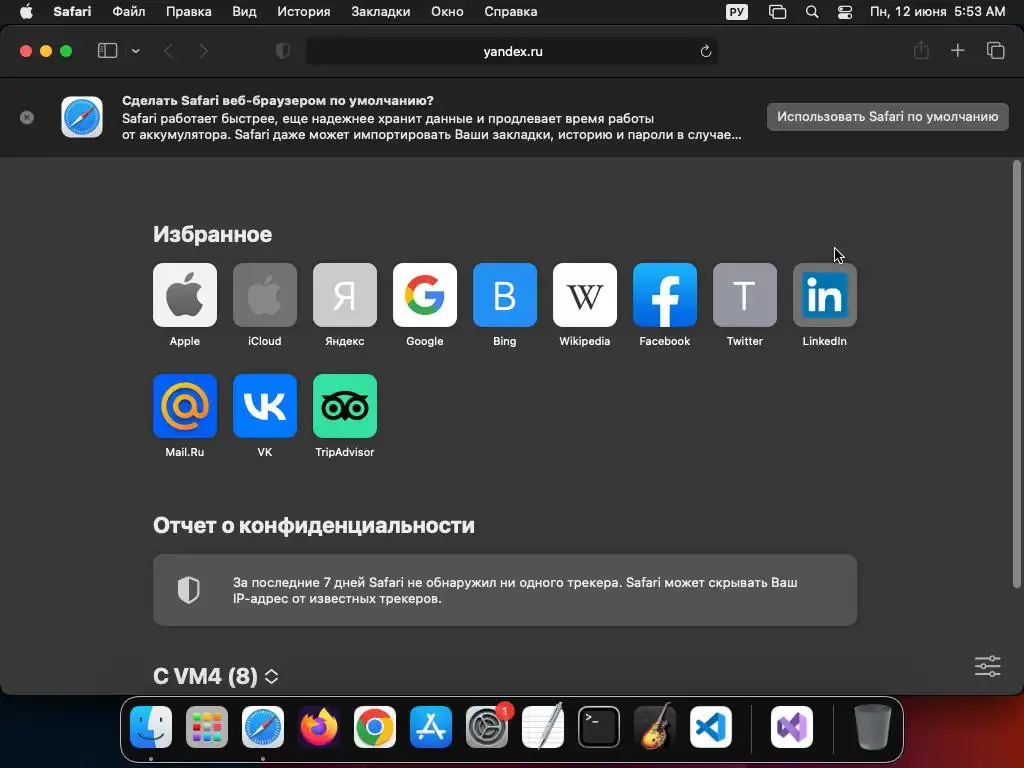Open the Twitter favorite tile

point(744,295)
